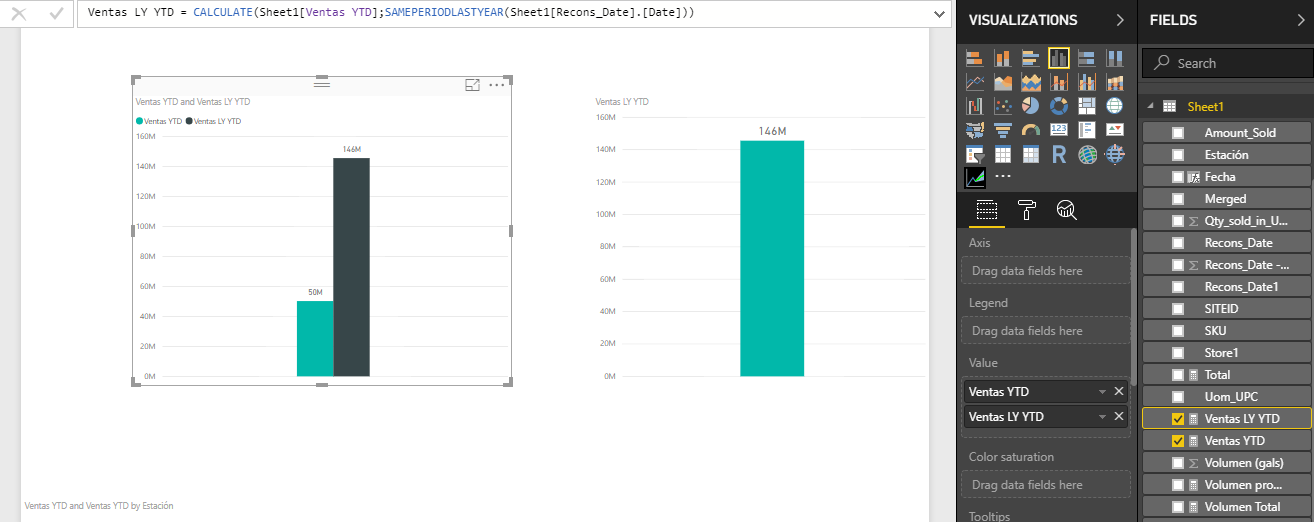Select the R script visual

(x=1059, y=154)
